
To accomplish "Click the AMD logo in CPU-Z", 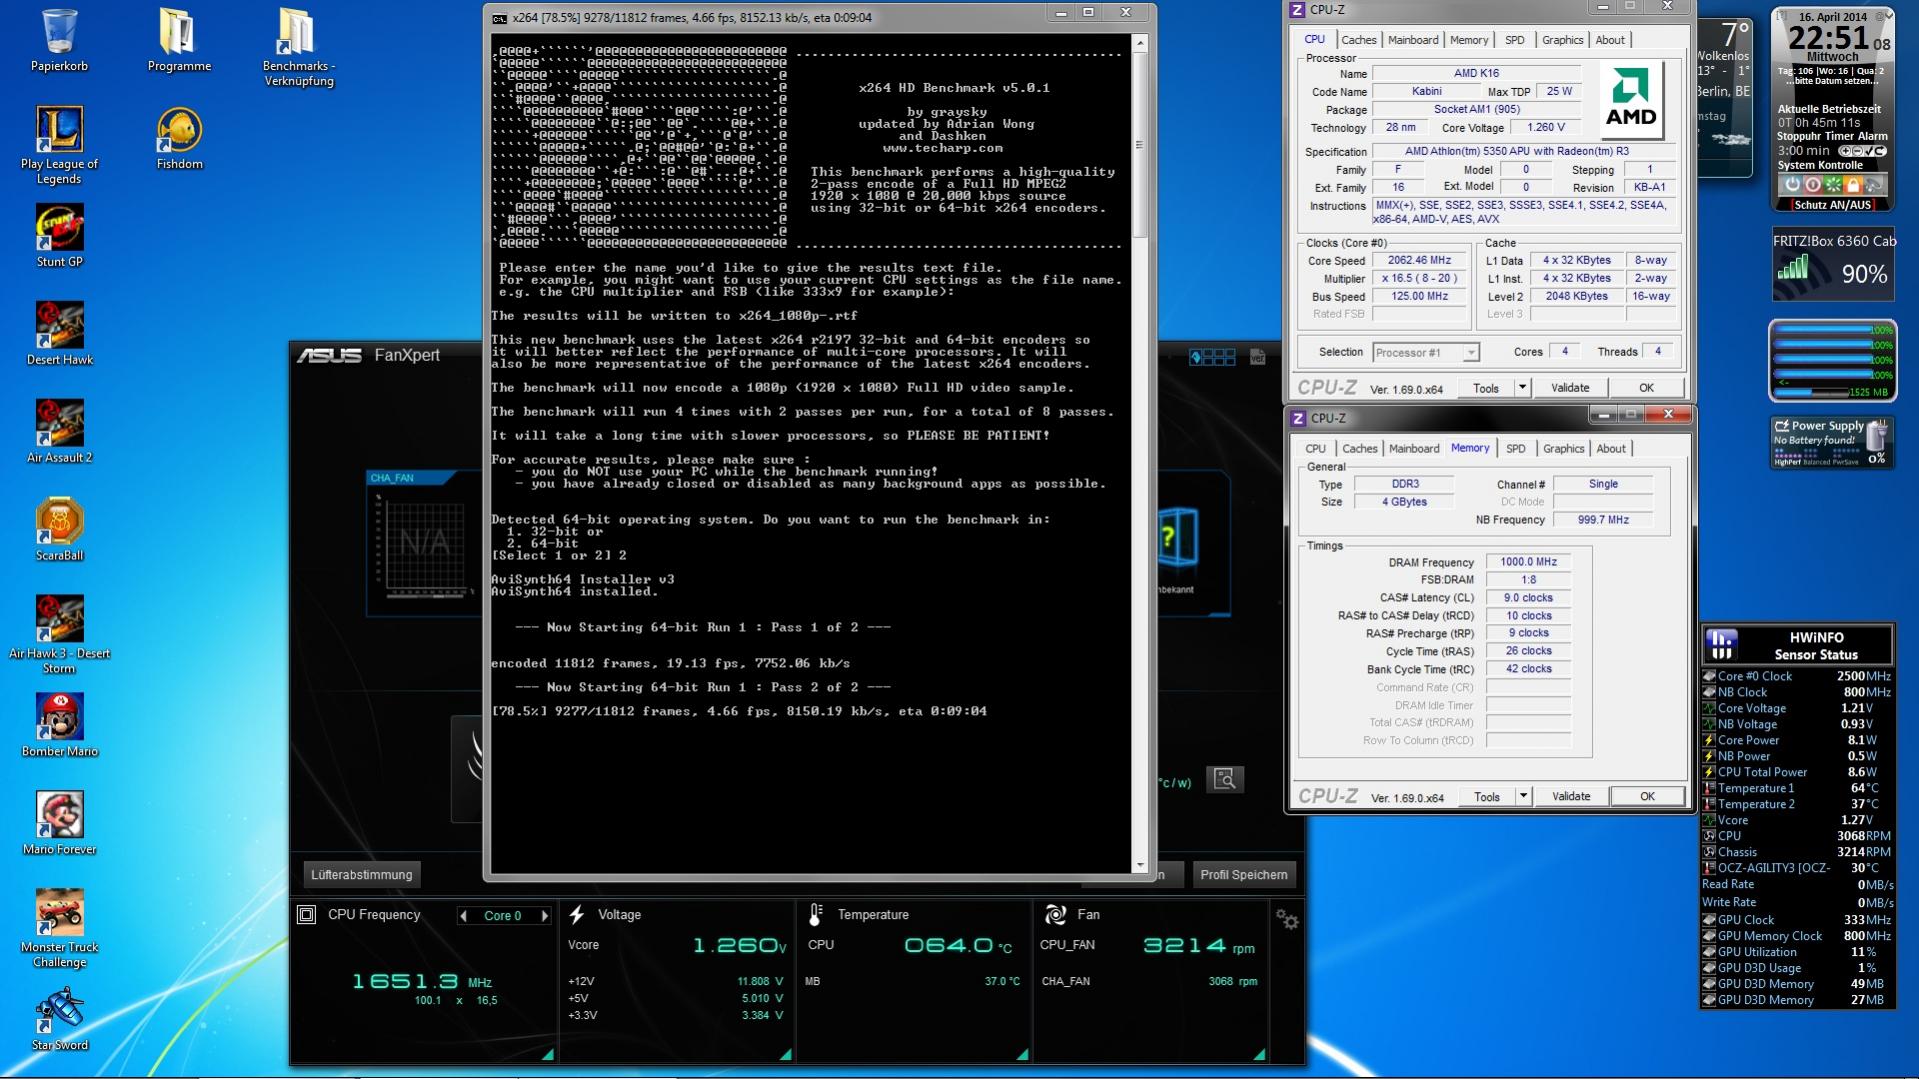I will (x=1630, y=100).
